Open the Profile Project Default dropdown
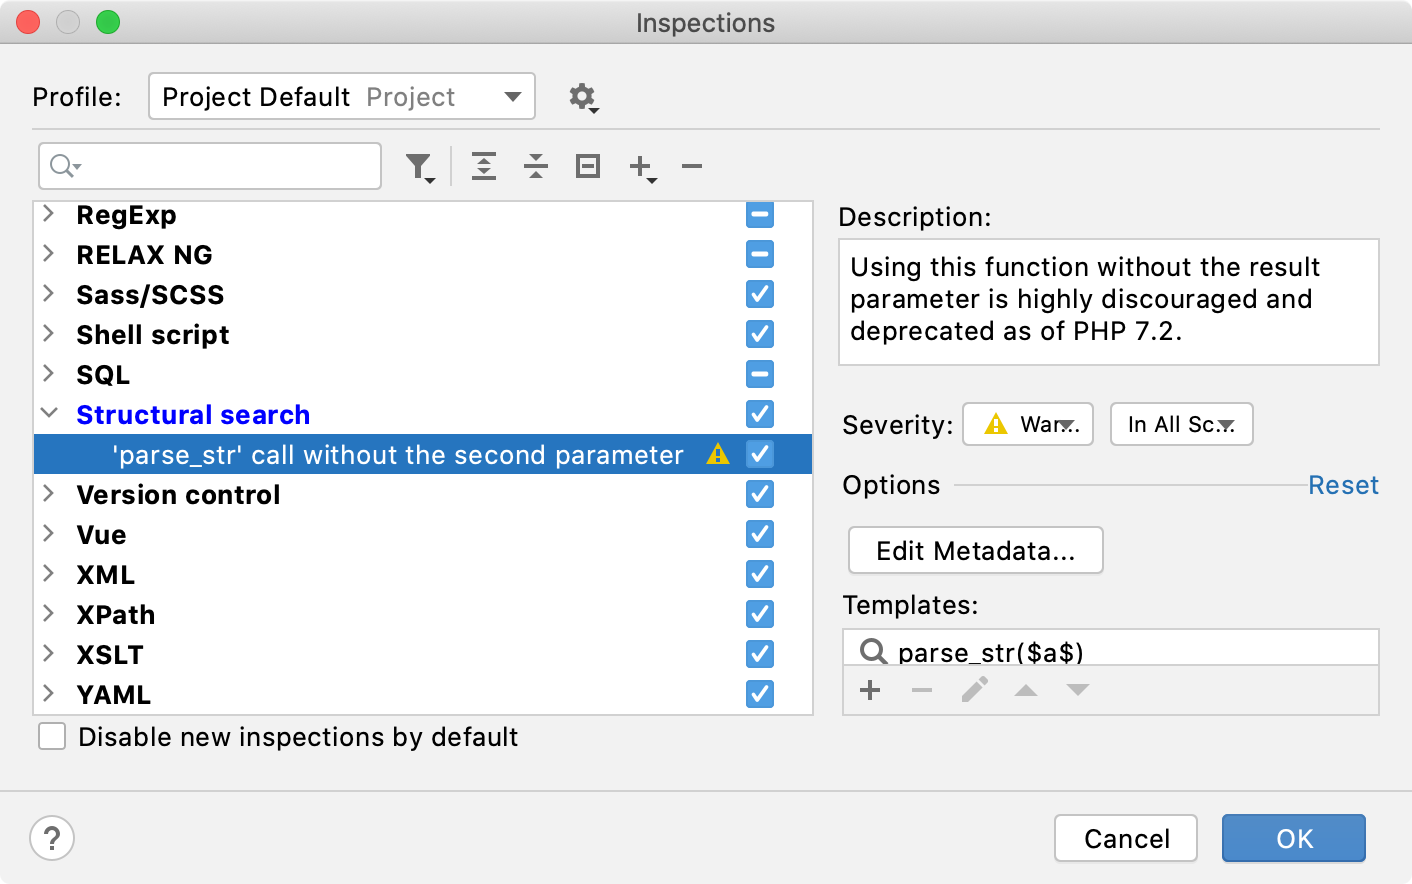 click(x=342, y=96)
